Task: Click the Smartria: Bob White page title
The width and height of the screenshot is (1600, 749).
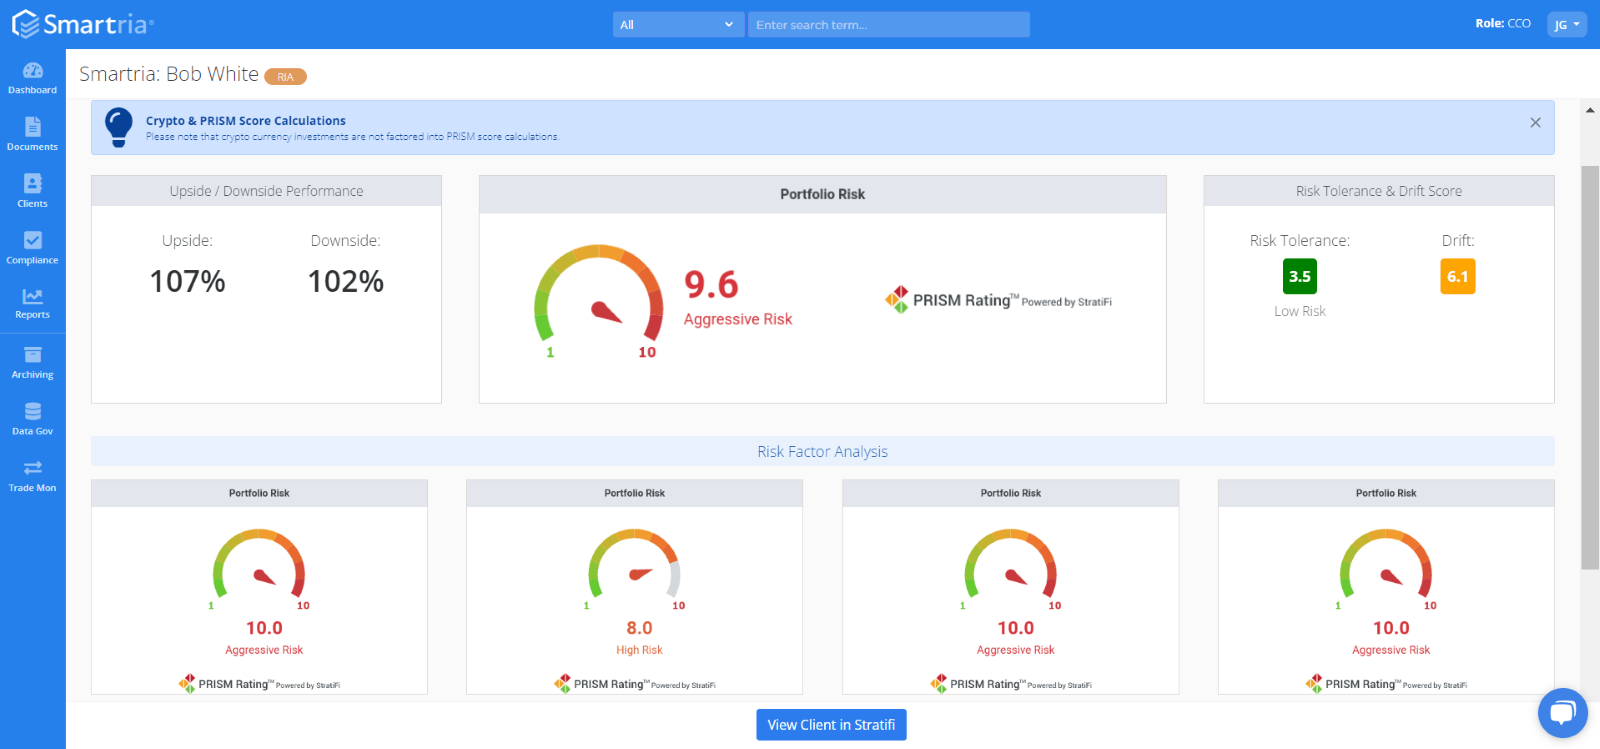Action: 169,75
